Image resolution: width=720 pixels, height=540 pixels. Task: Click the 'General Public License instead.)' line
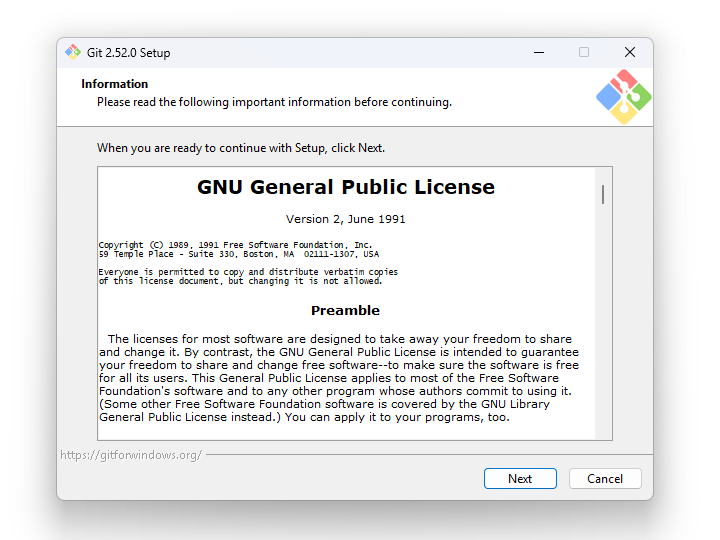(x=304, y=417)
